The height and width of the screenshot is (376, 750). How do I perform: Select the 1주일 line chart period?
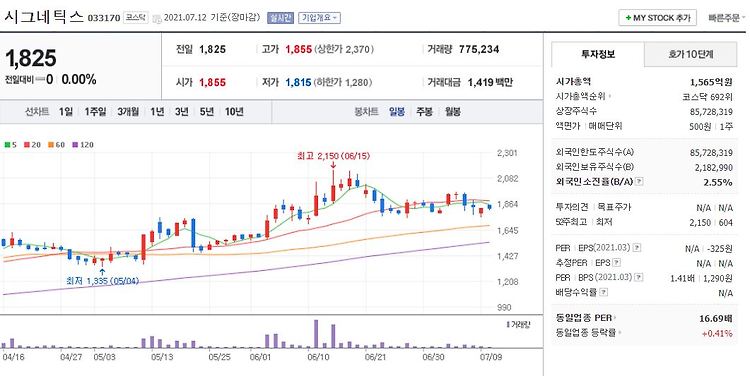tap(95, 112)
